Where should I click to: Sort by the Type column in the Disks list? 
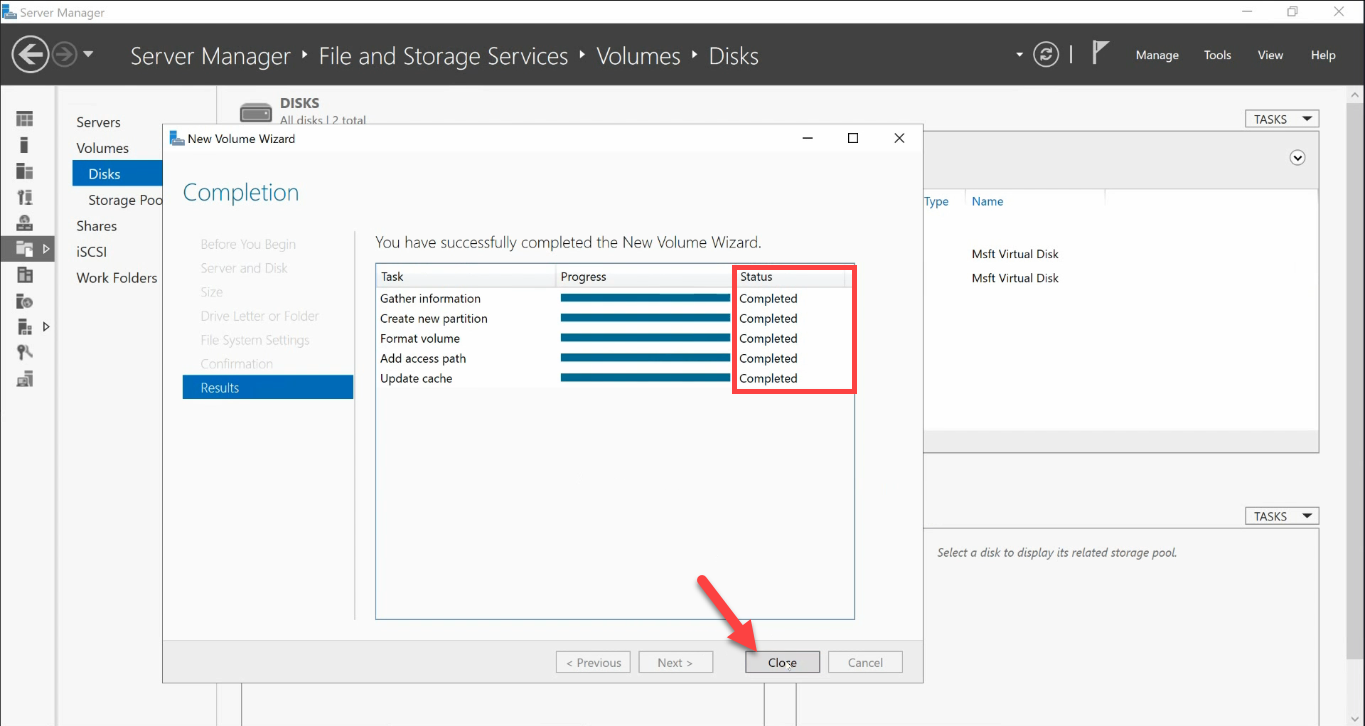[937, 201]
